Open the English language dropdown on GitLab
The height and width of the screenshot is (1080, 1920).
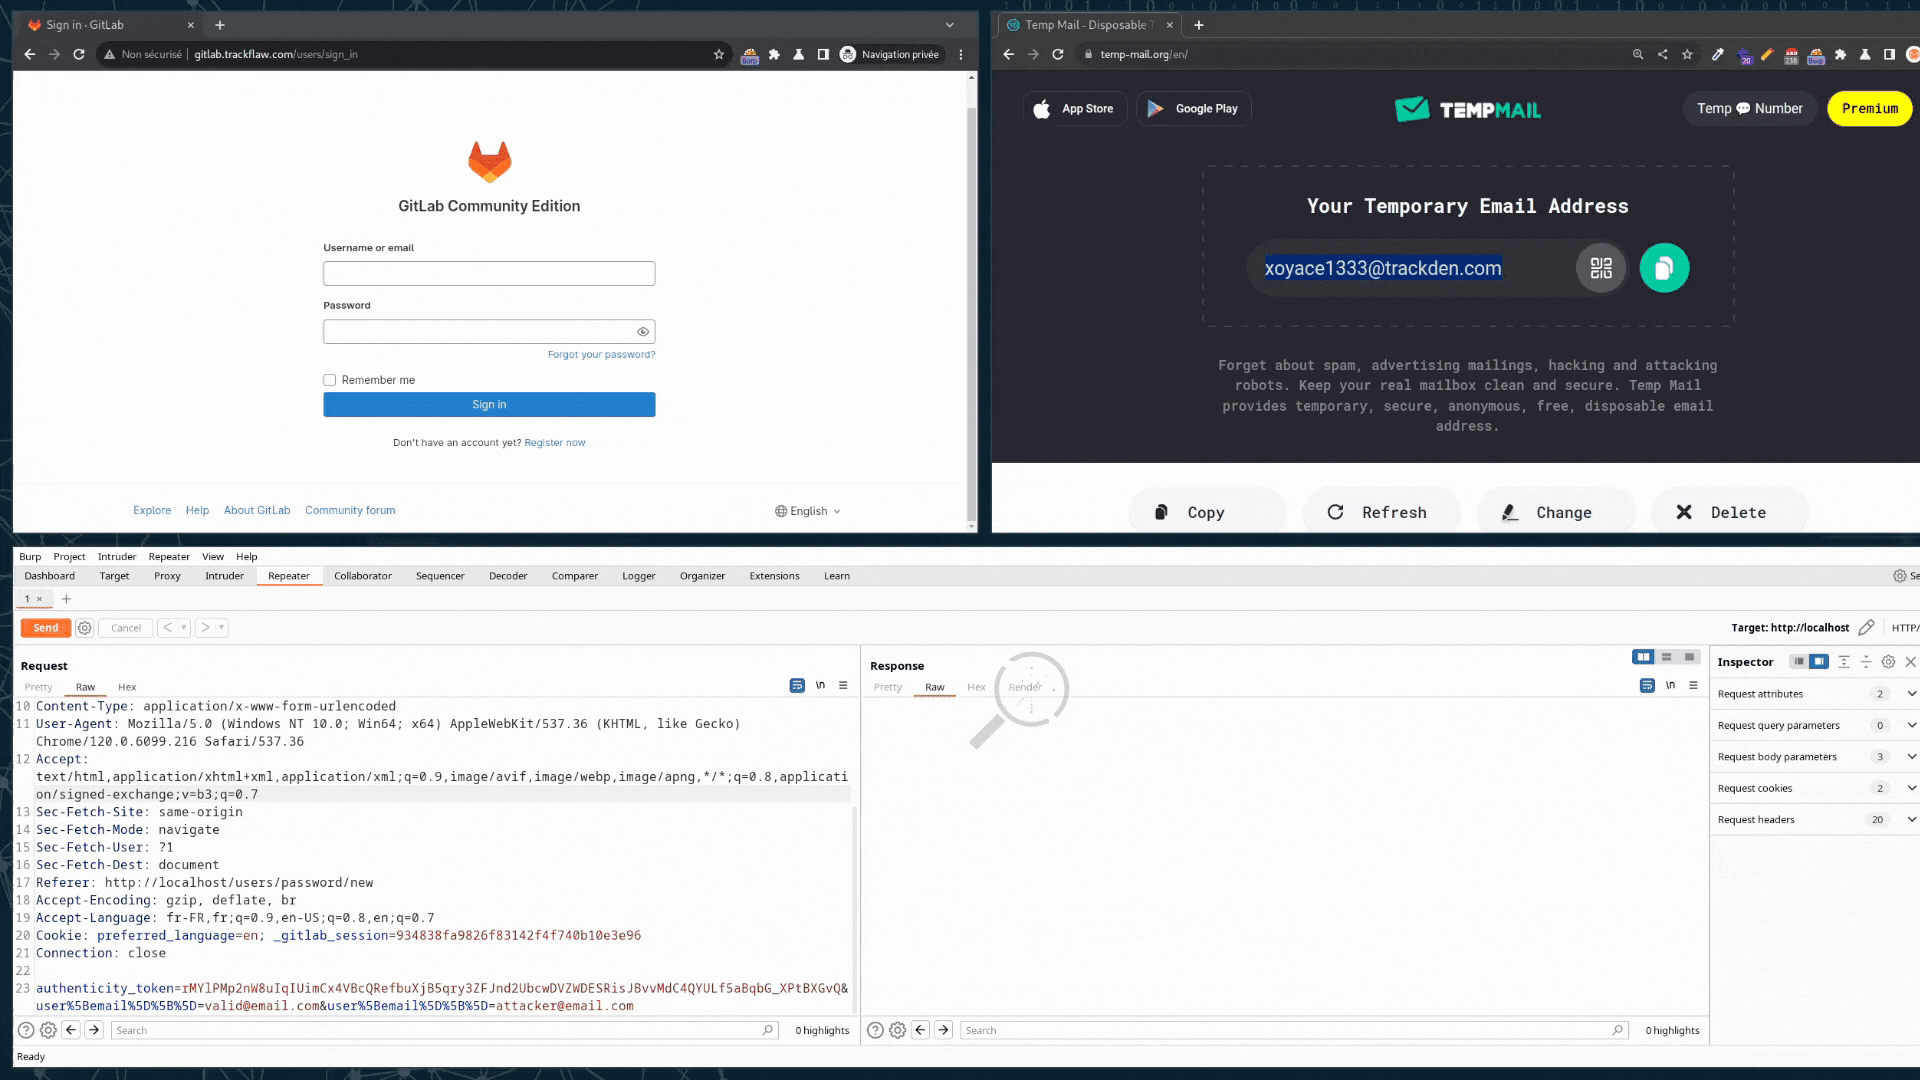click(x=808, y=511)
